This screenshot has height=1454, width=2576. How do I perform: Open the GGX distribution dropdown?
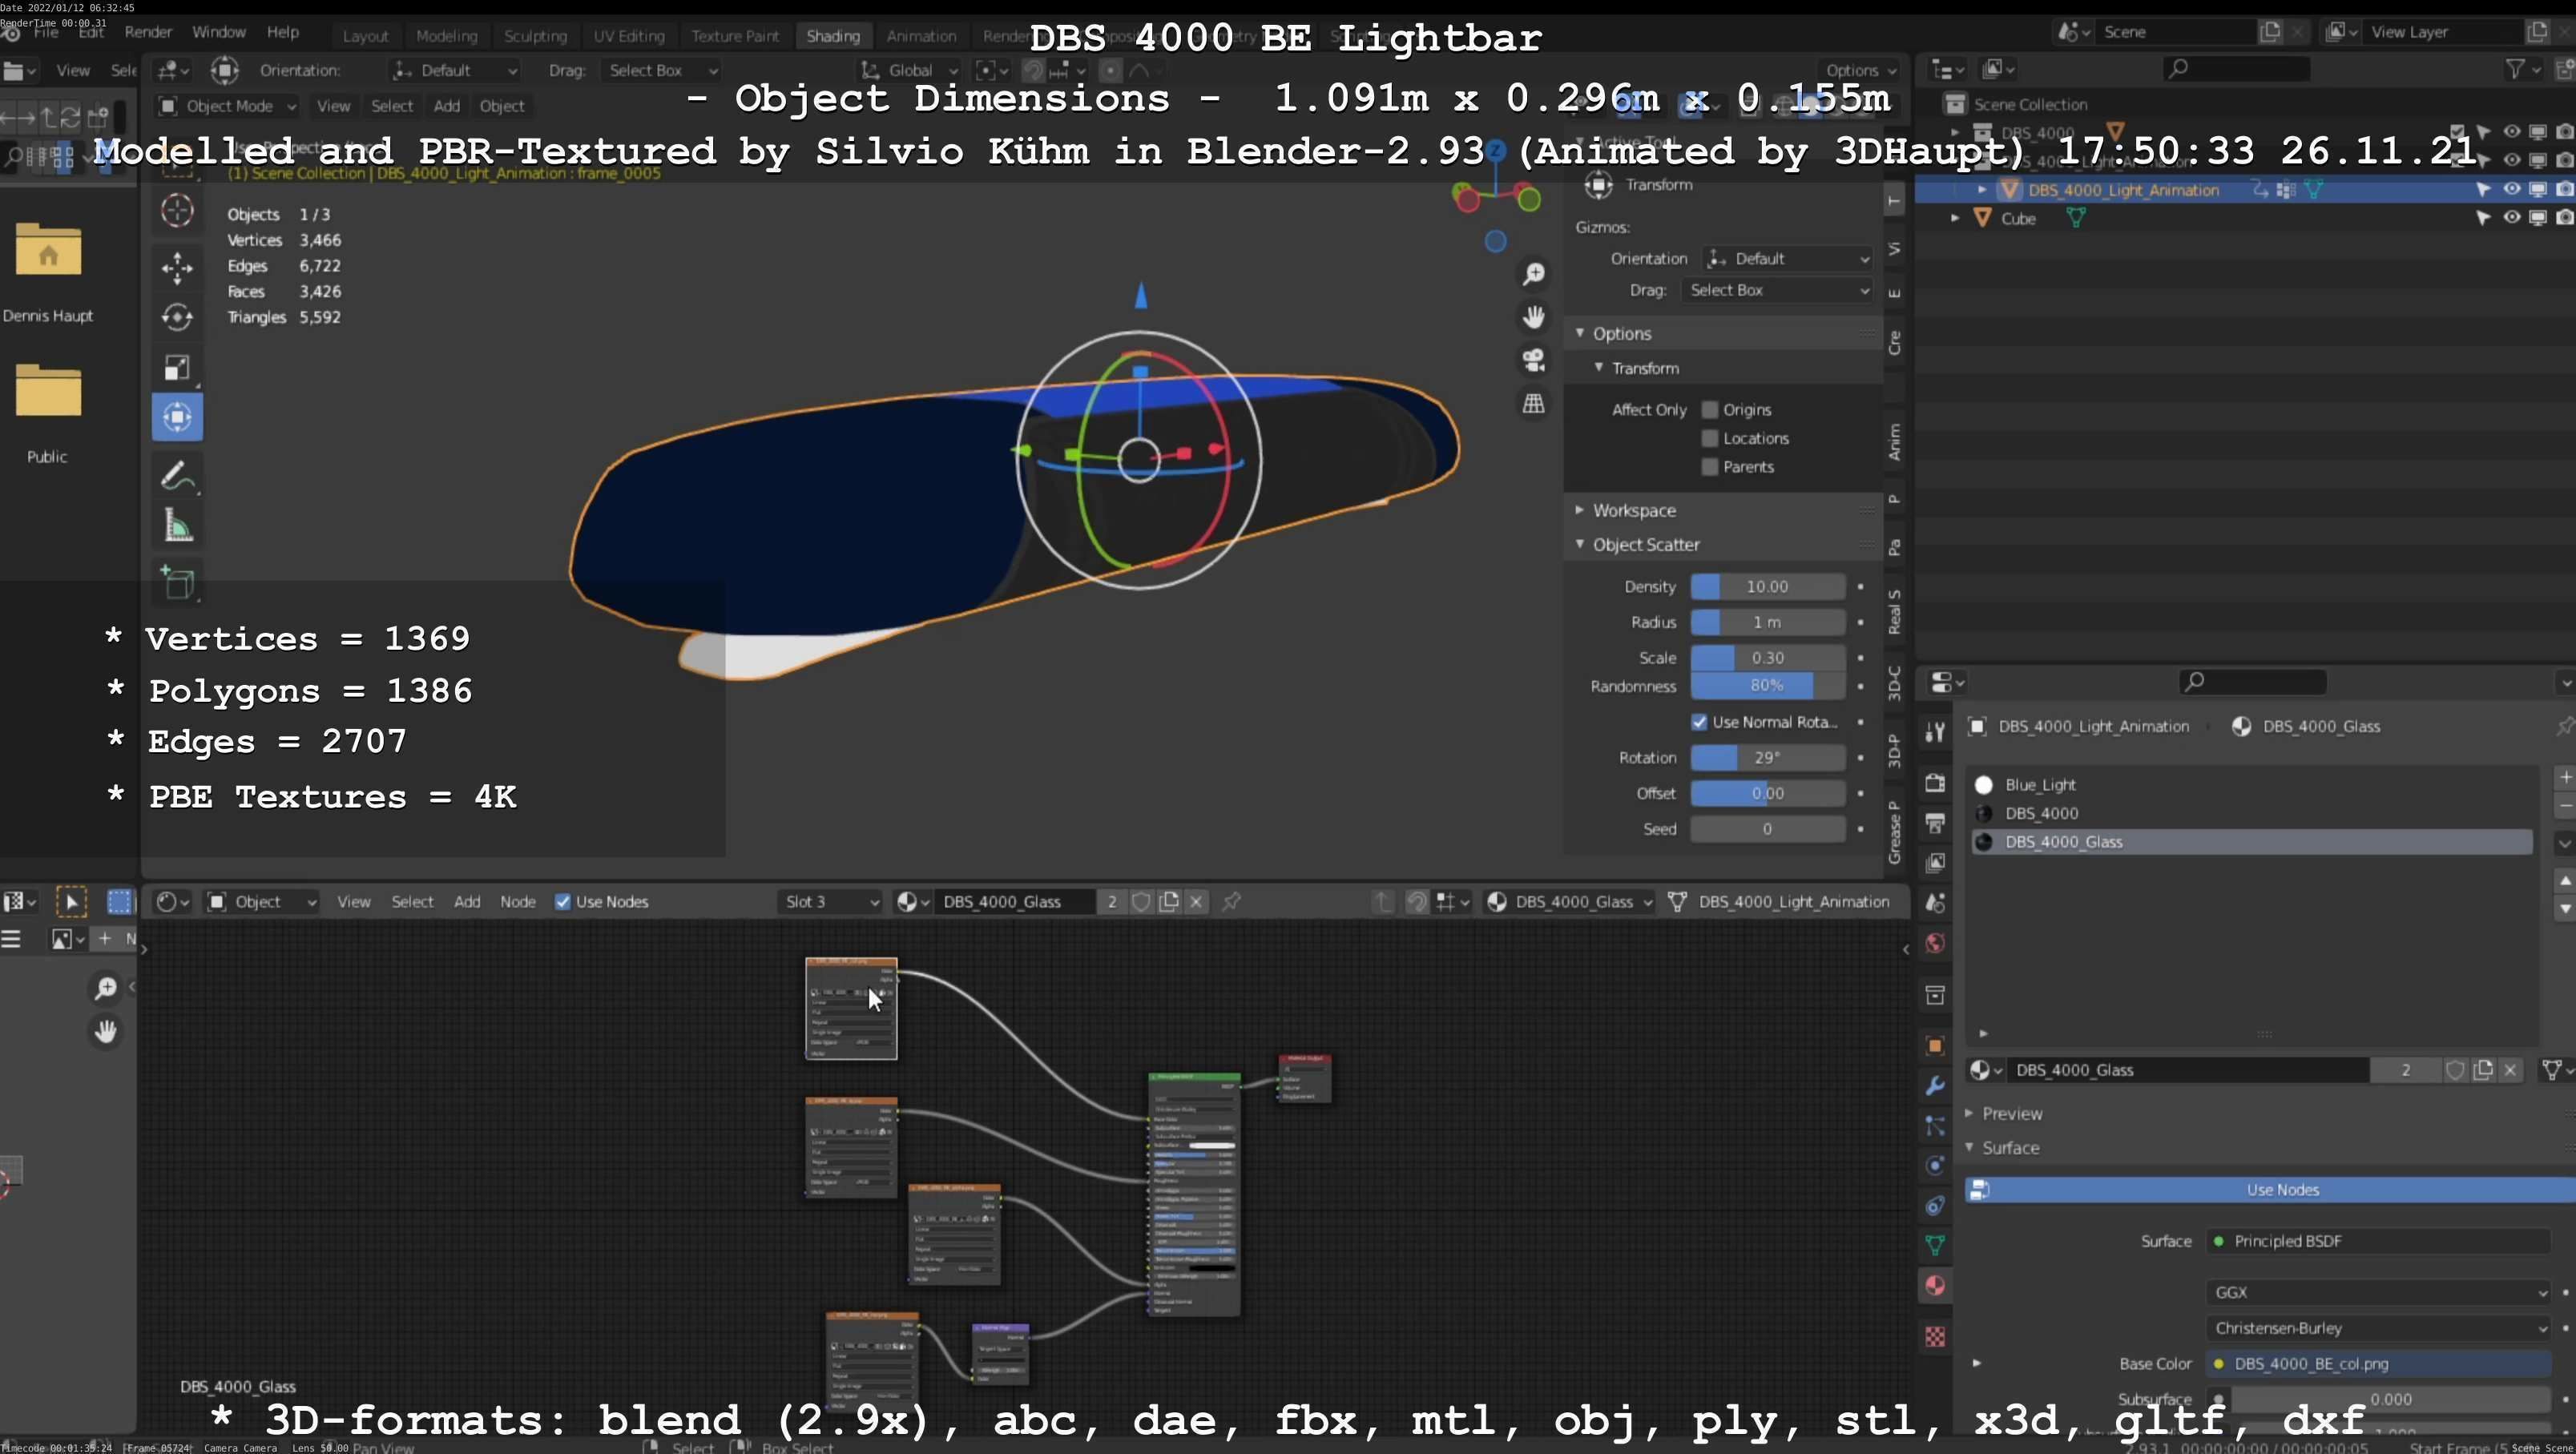tap(2378, 1293)
